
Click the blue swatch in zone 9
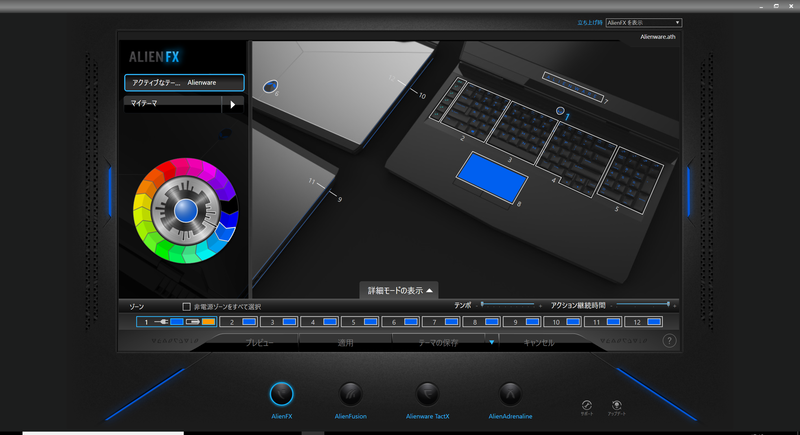pos(532,322)
